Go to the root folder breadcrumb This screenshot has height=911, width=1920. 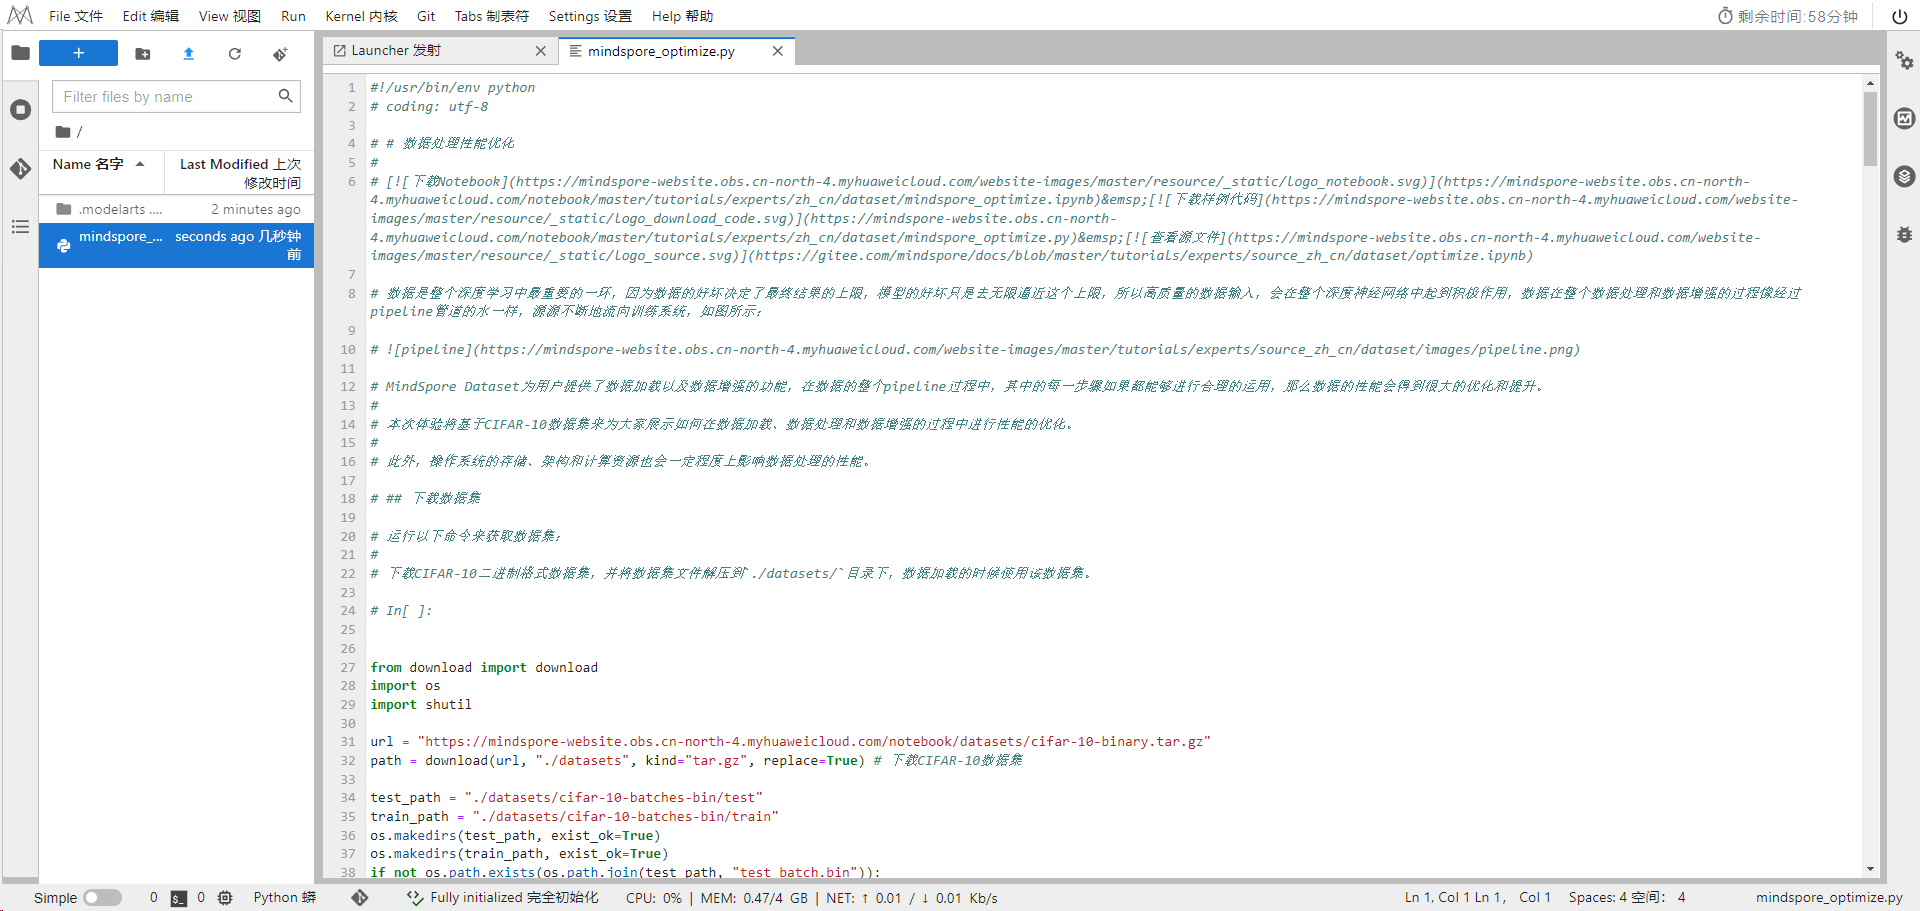64,132
